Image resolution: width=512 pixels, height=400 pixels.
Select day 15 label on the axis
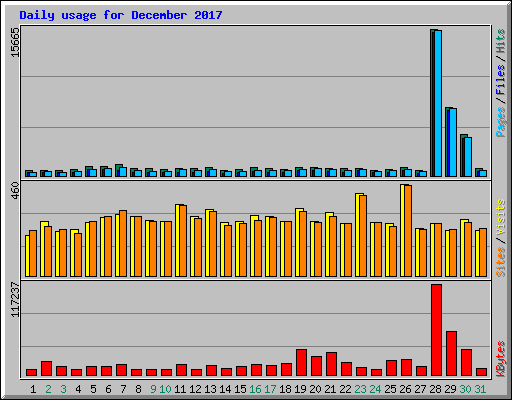pos(240,389)
